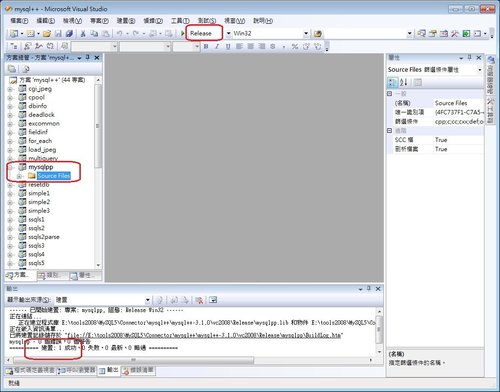Click the green Start Debugging arrow

click(182, 33)
